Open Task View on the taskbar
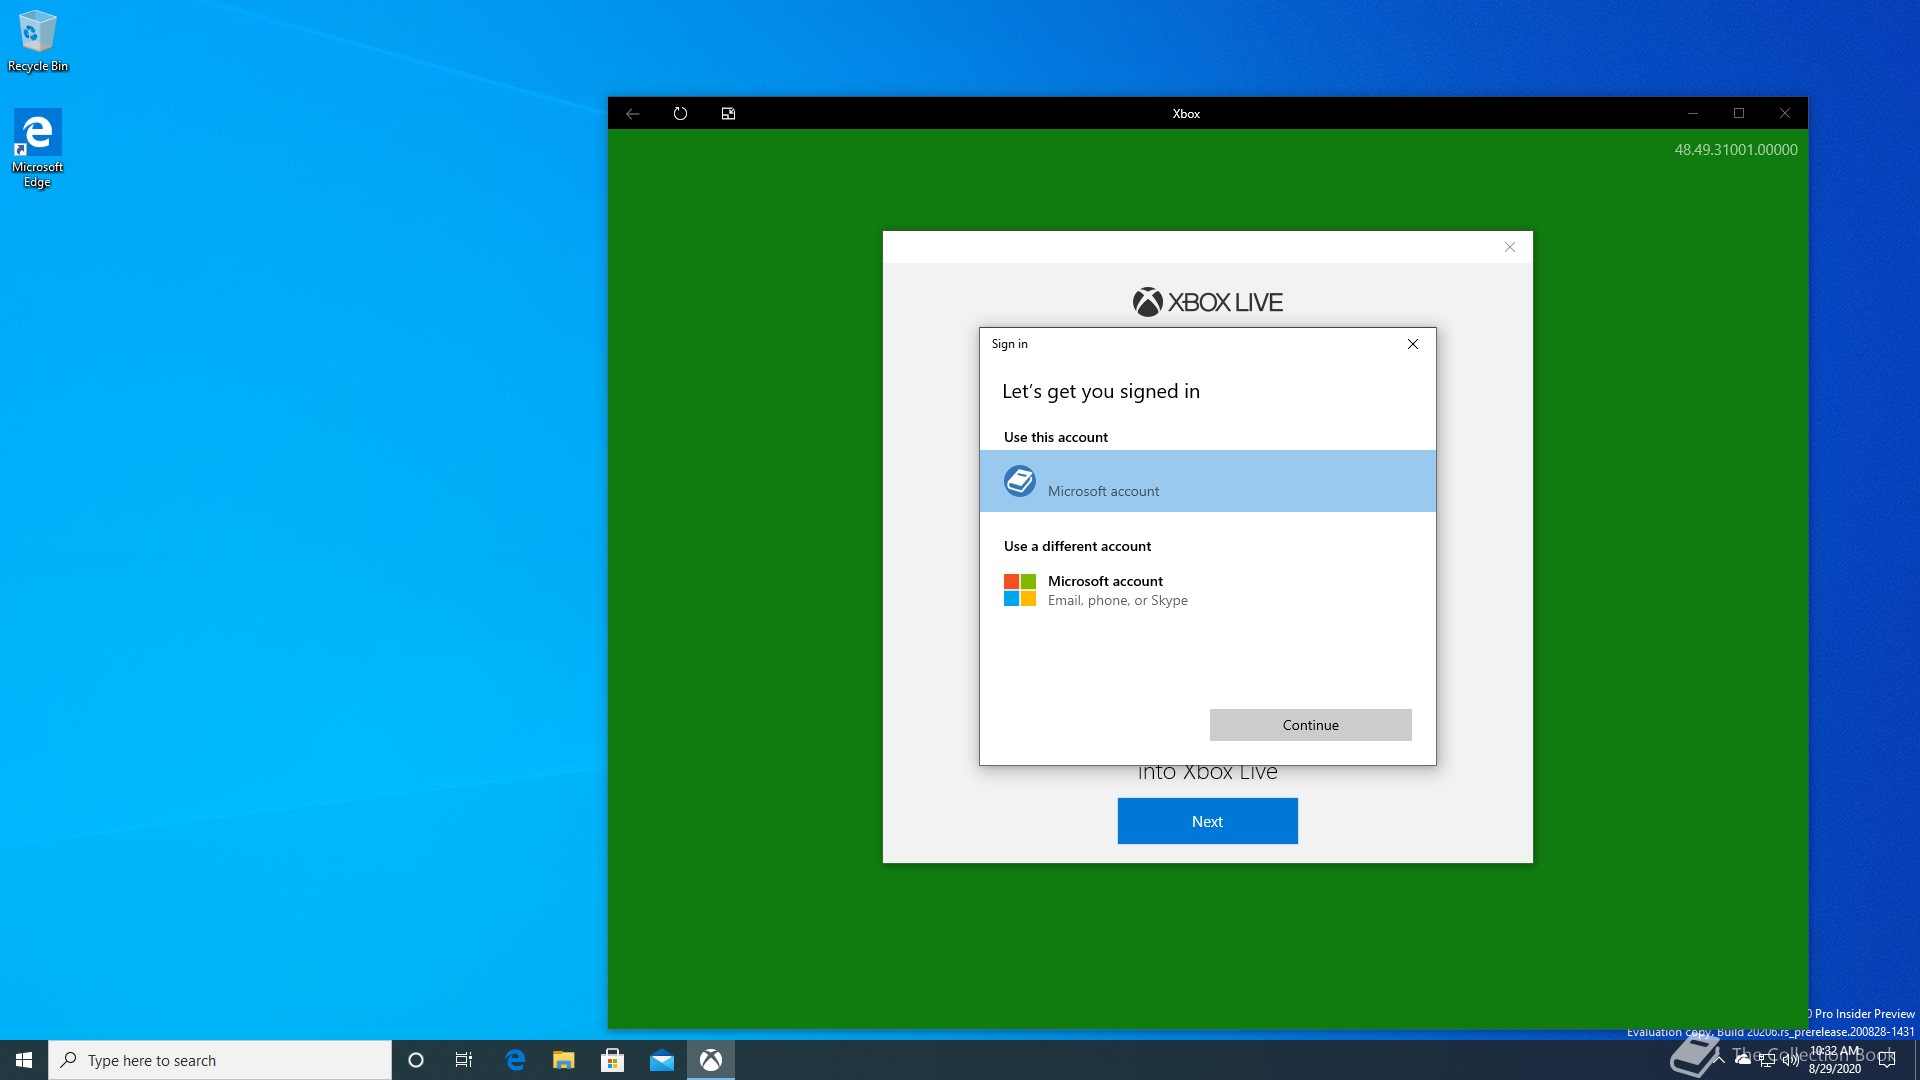This screenshot has width=1920, height=1080. click(464, 1060)
